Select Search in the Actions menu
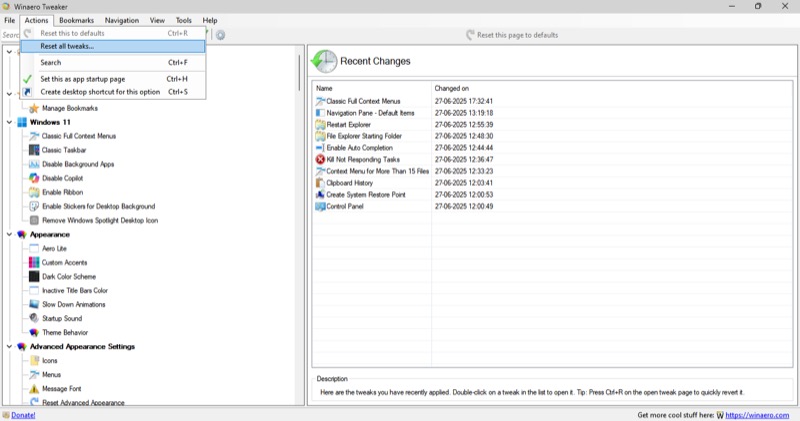Image resolution: width=800 pixels, height=421 pixels. click(x=113, y=63)
